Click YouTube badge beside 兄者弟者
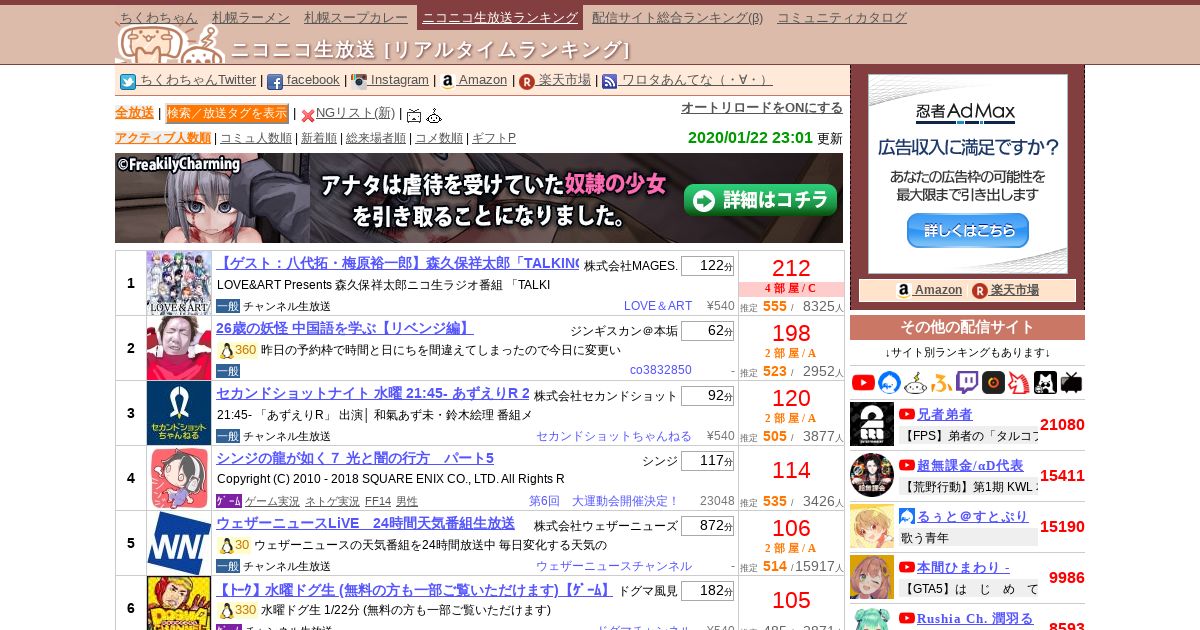This screenshot has width=1200, height=630. (x=907, y=414)
